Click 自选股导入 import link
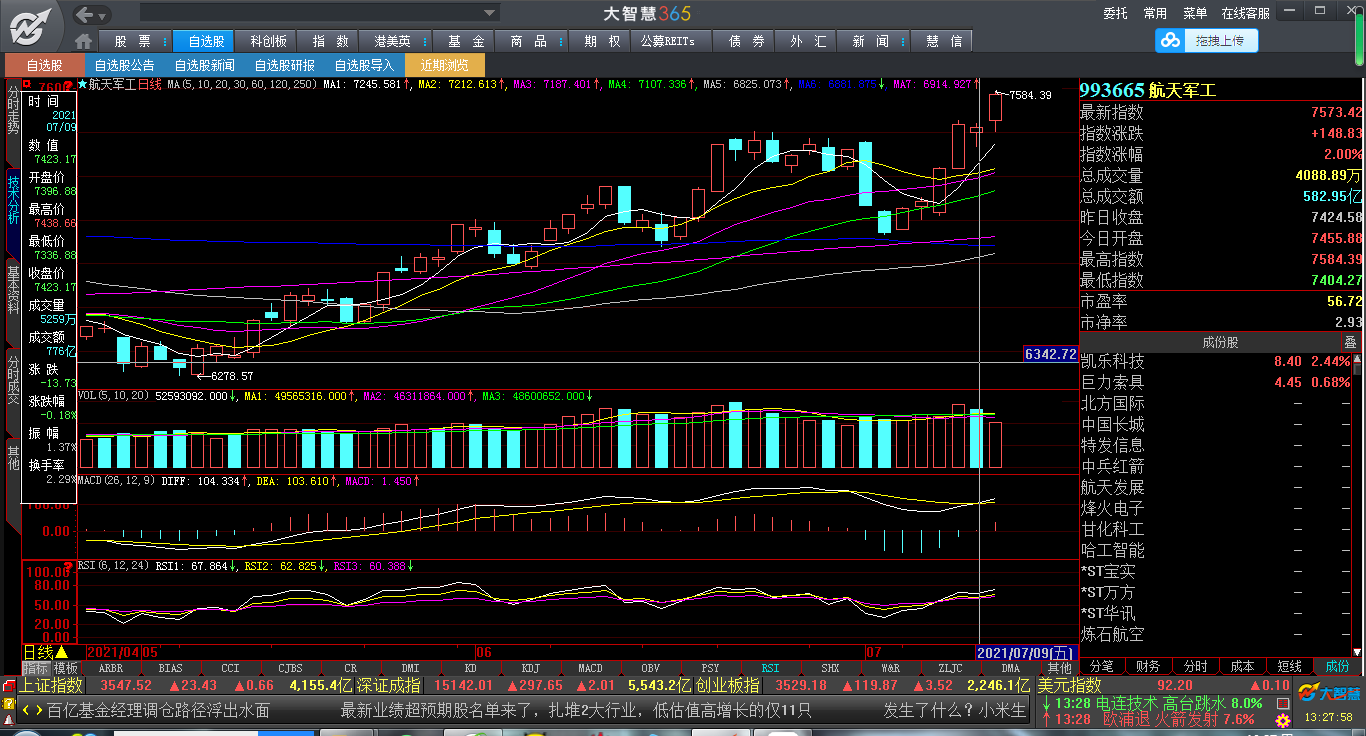Image resolution: width=1366 pixels, height=736 pixels. 364,65
